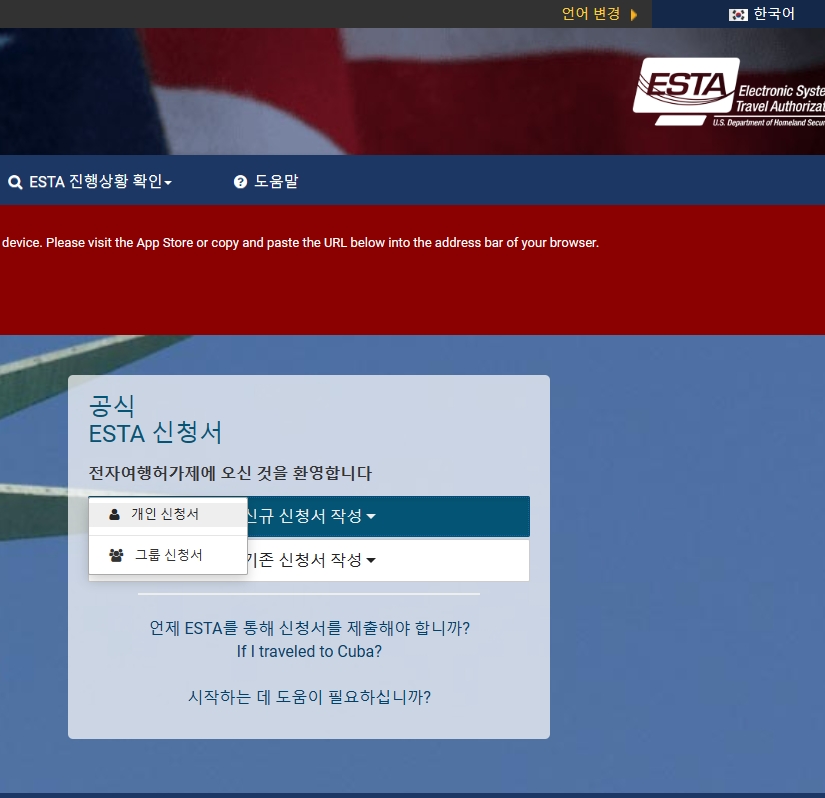Open the 도움말 help menu item
This screenshot has height=798, width=825.
tap(266, 182)
